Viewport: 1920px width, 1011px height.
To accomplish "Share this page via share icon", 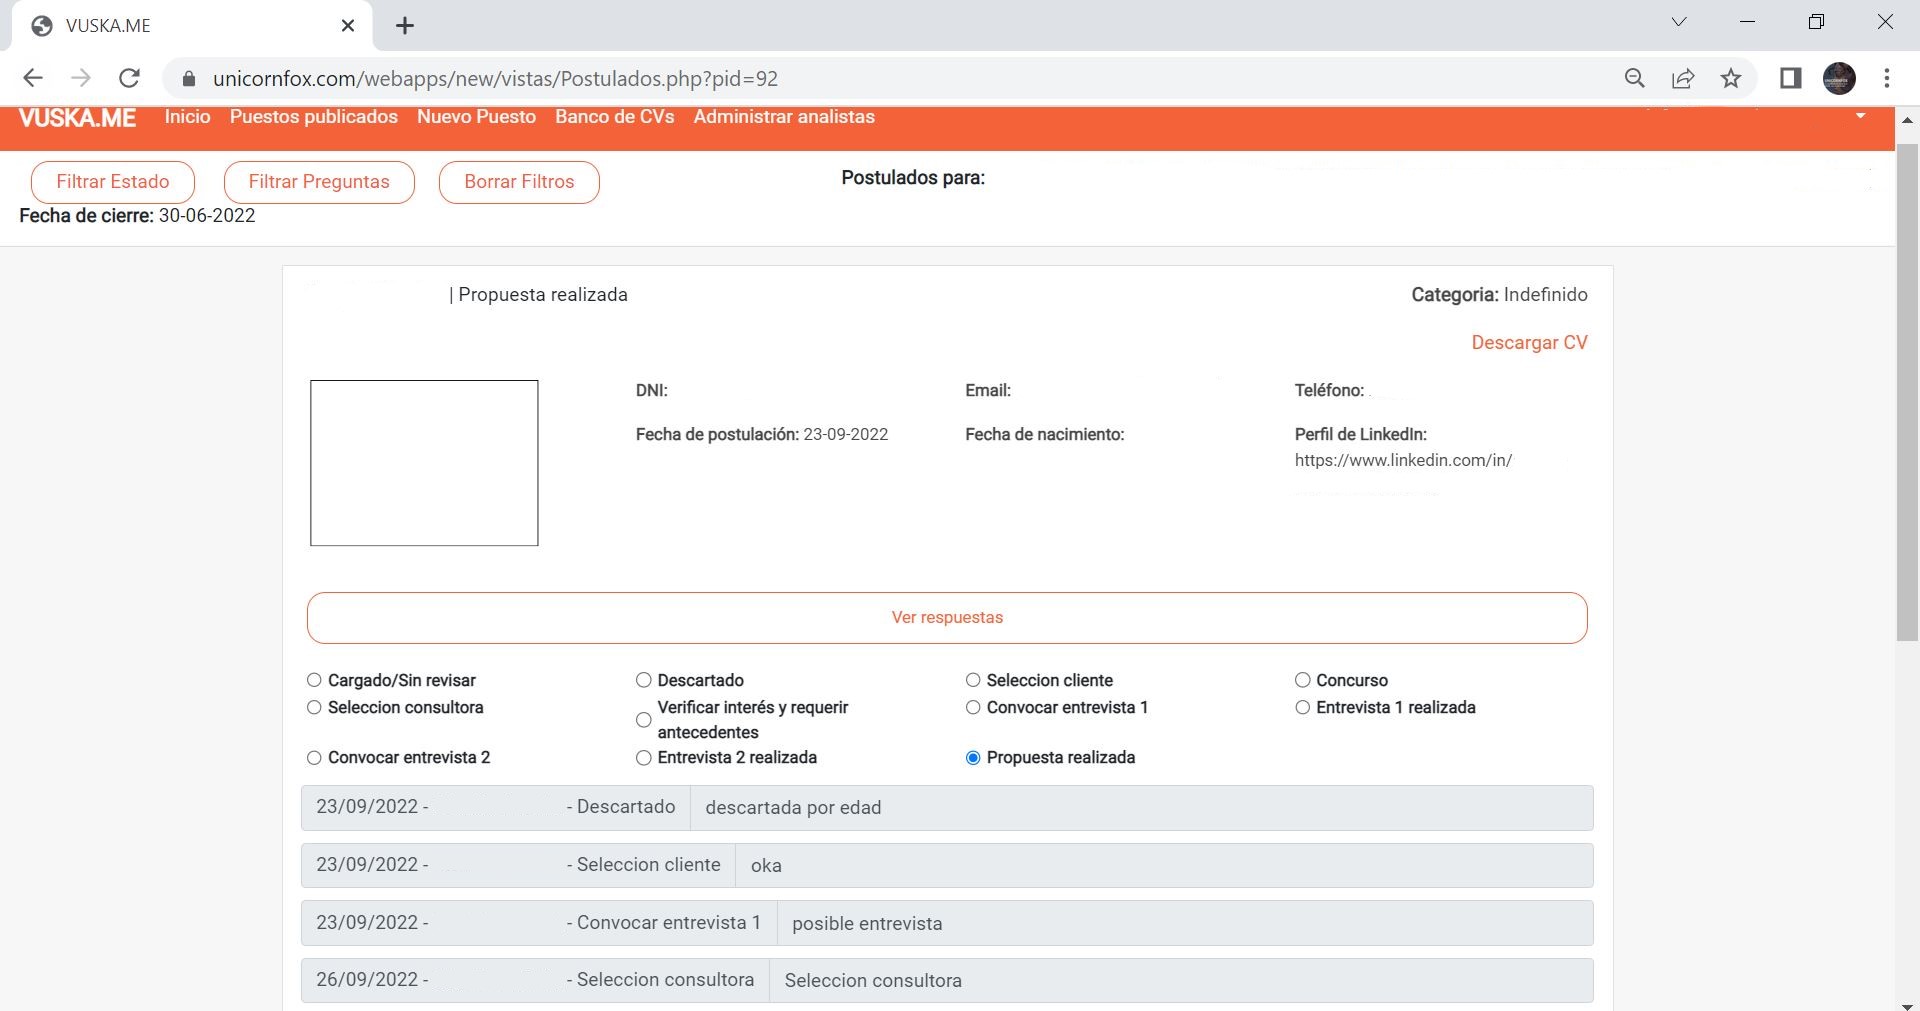I will [1683, 78].
